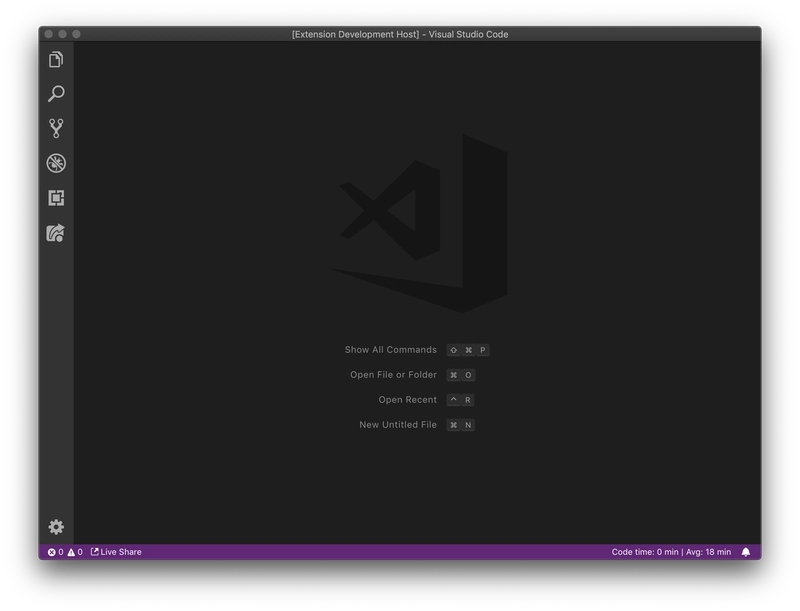Open the Extensions view in the activity bar
This screenshot has height=611, width=800.
tap(56, 198)
